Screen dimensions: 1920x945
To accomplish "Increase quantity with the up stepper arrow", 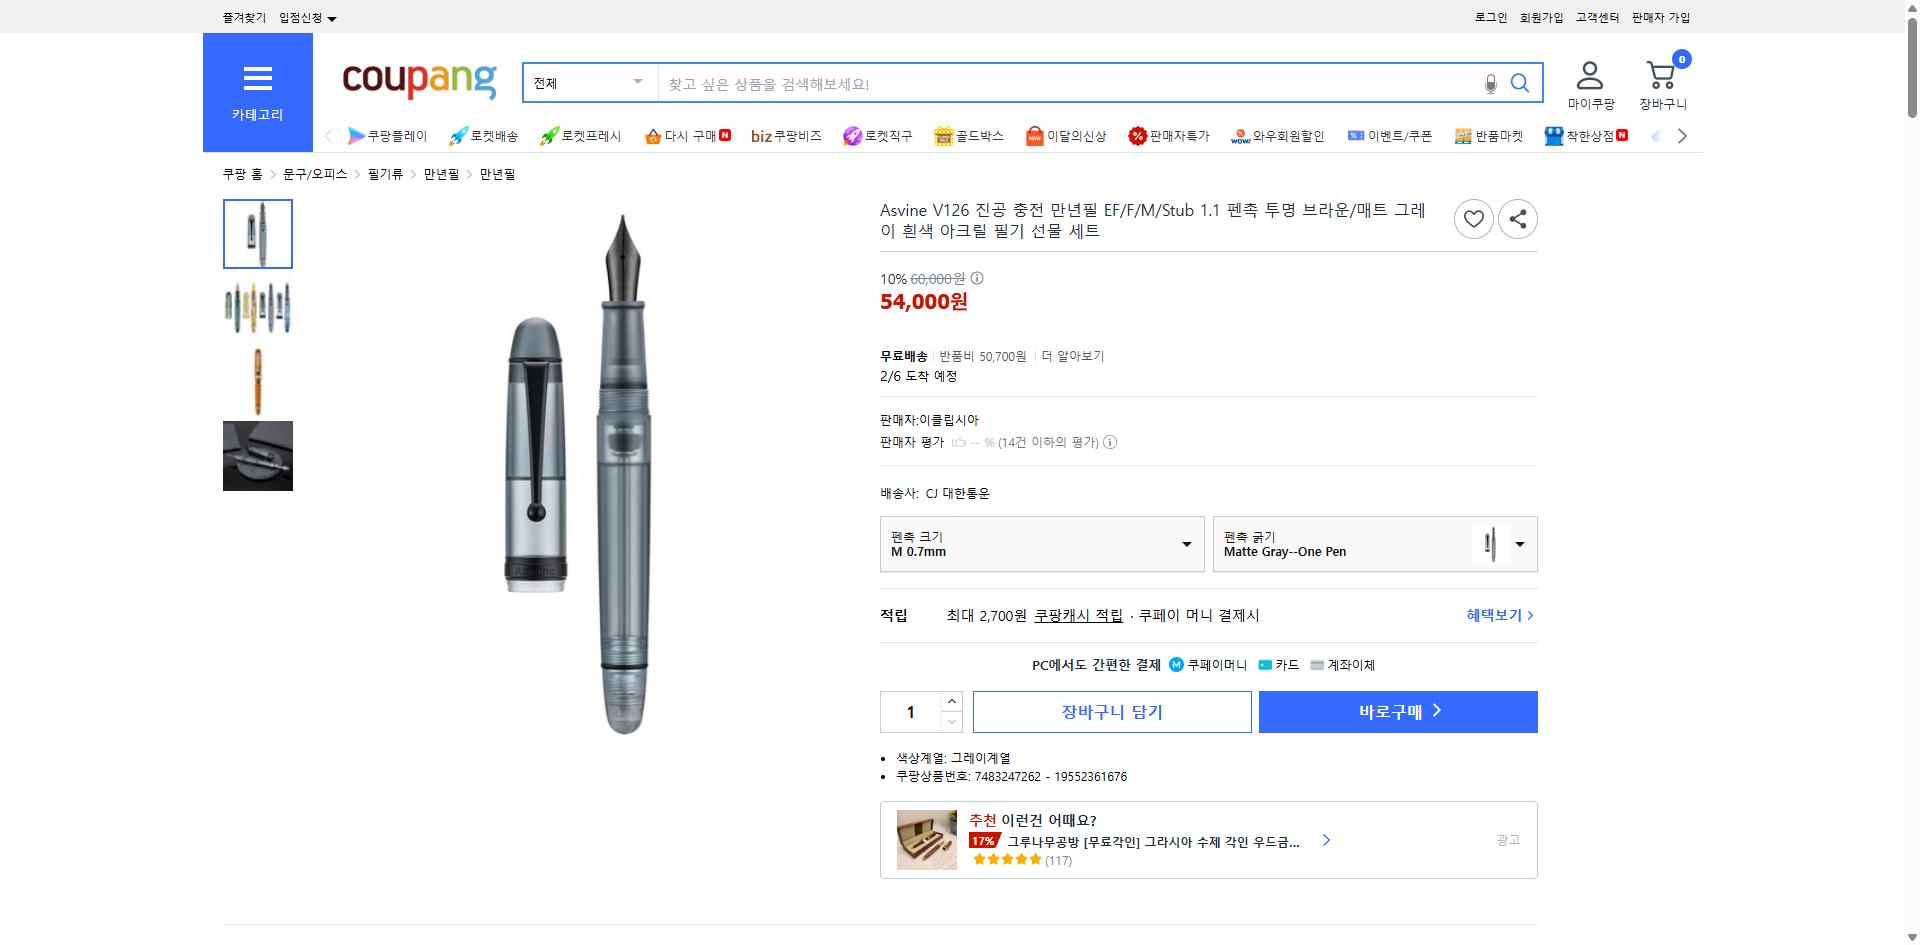I will pos(951,700).
